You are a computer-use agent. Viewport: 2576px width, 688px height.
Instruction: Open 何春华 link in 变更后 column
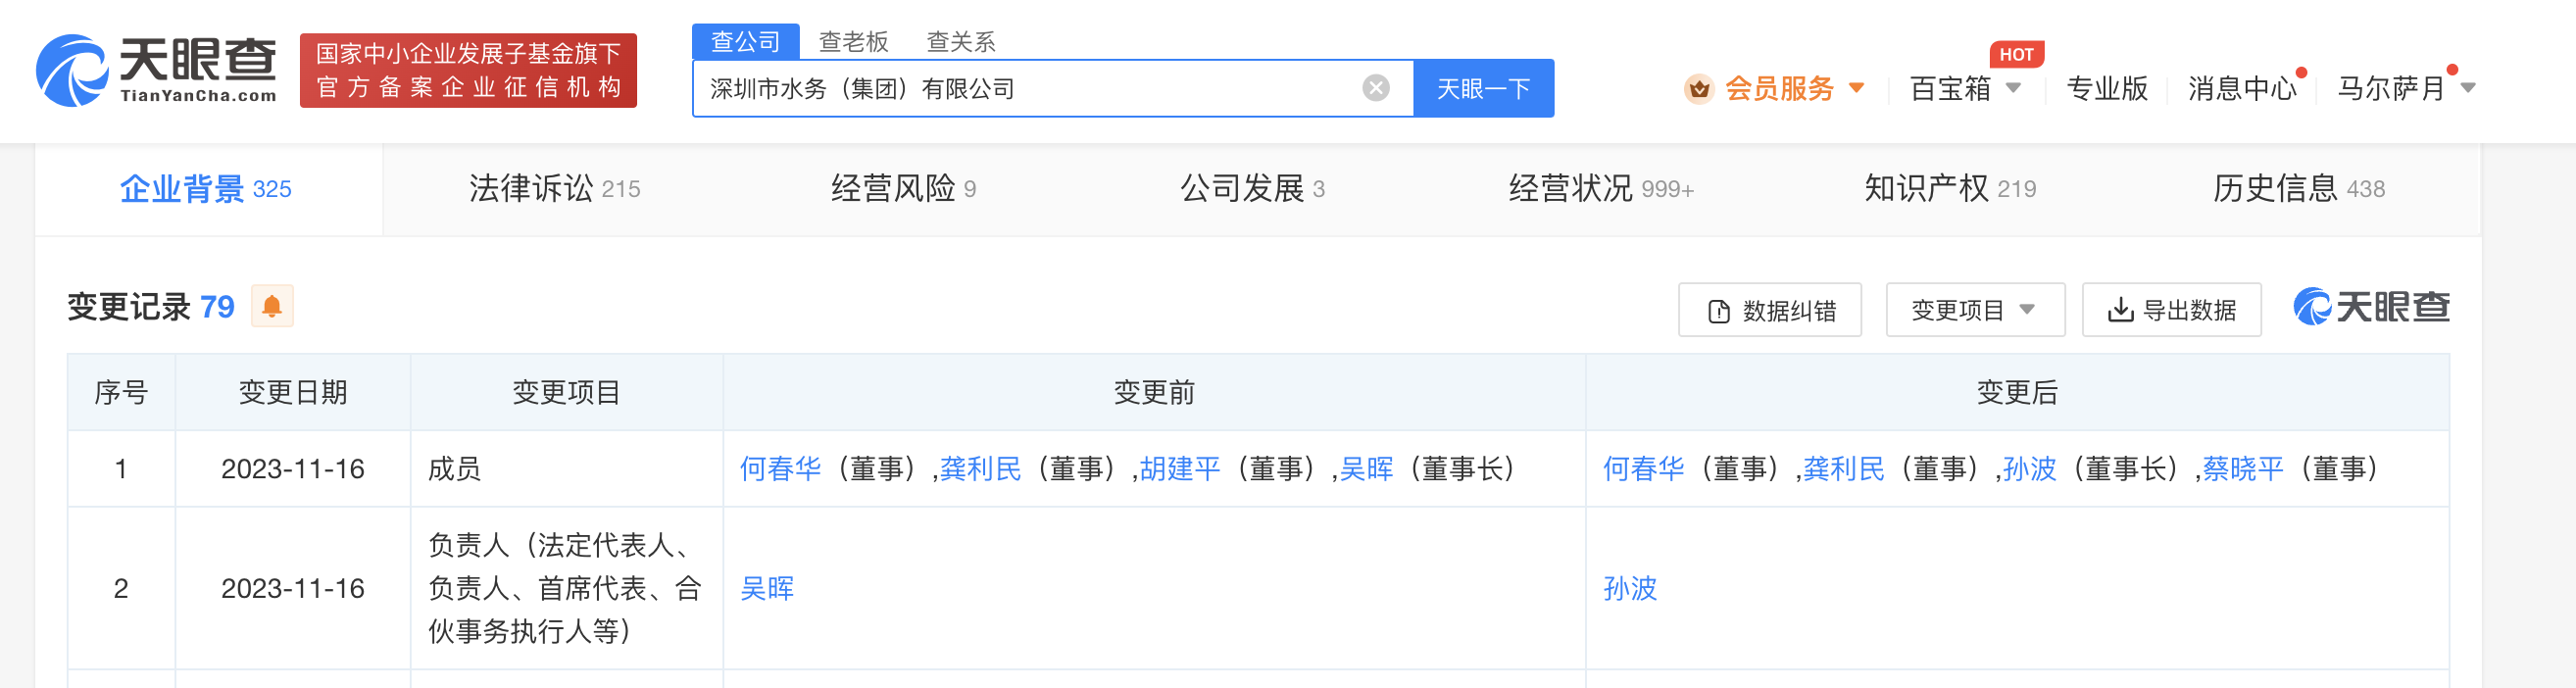[1643, 468]
